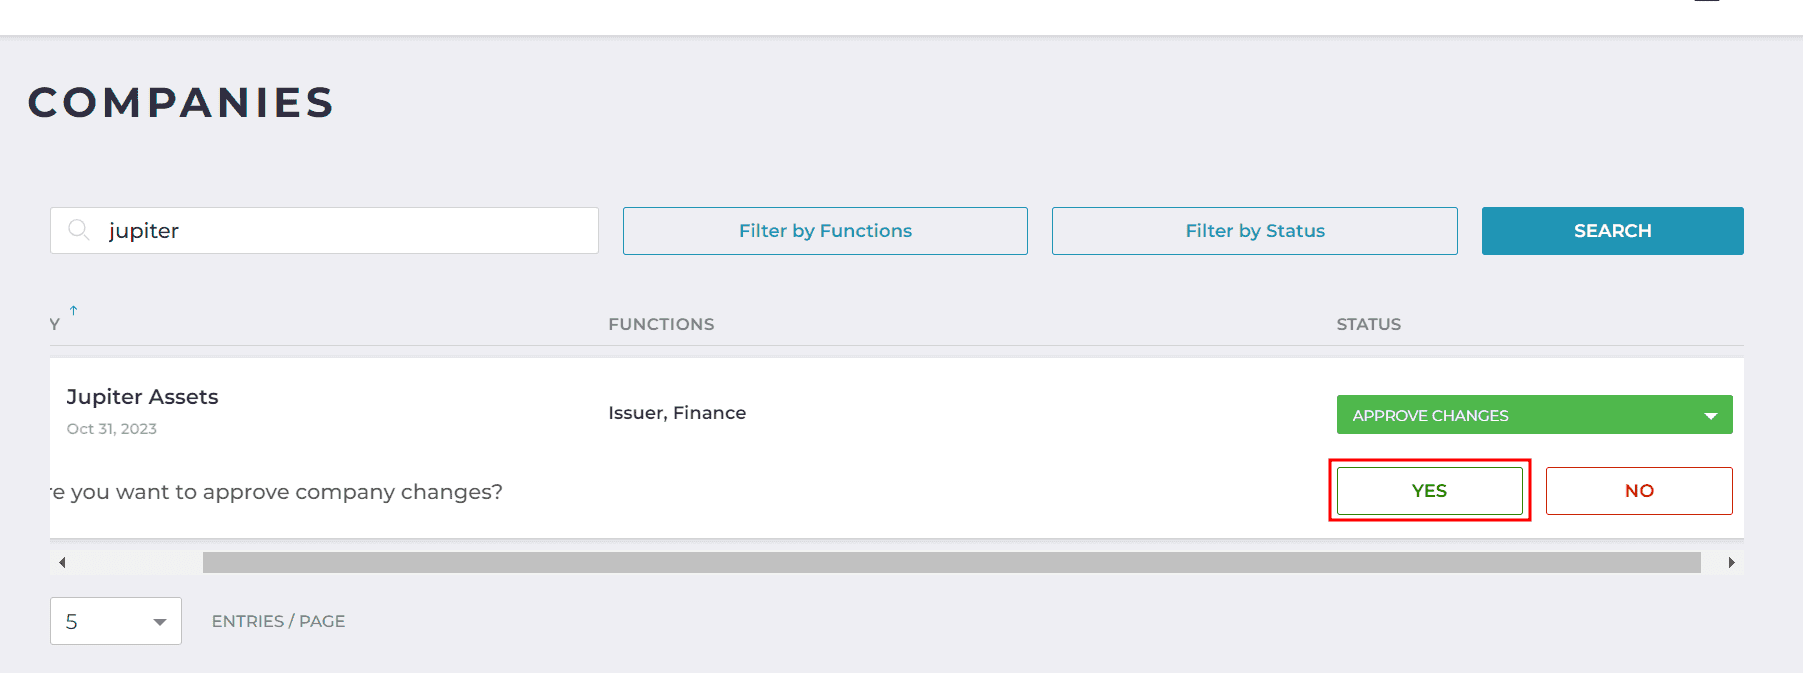Click the Oct 31, 2023 date text
Viewport: 1803px width, 673px height.
[x=112, y=429]
